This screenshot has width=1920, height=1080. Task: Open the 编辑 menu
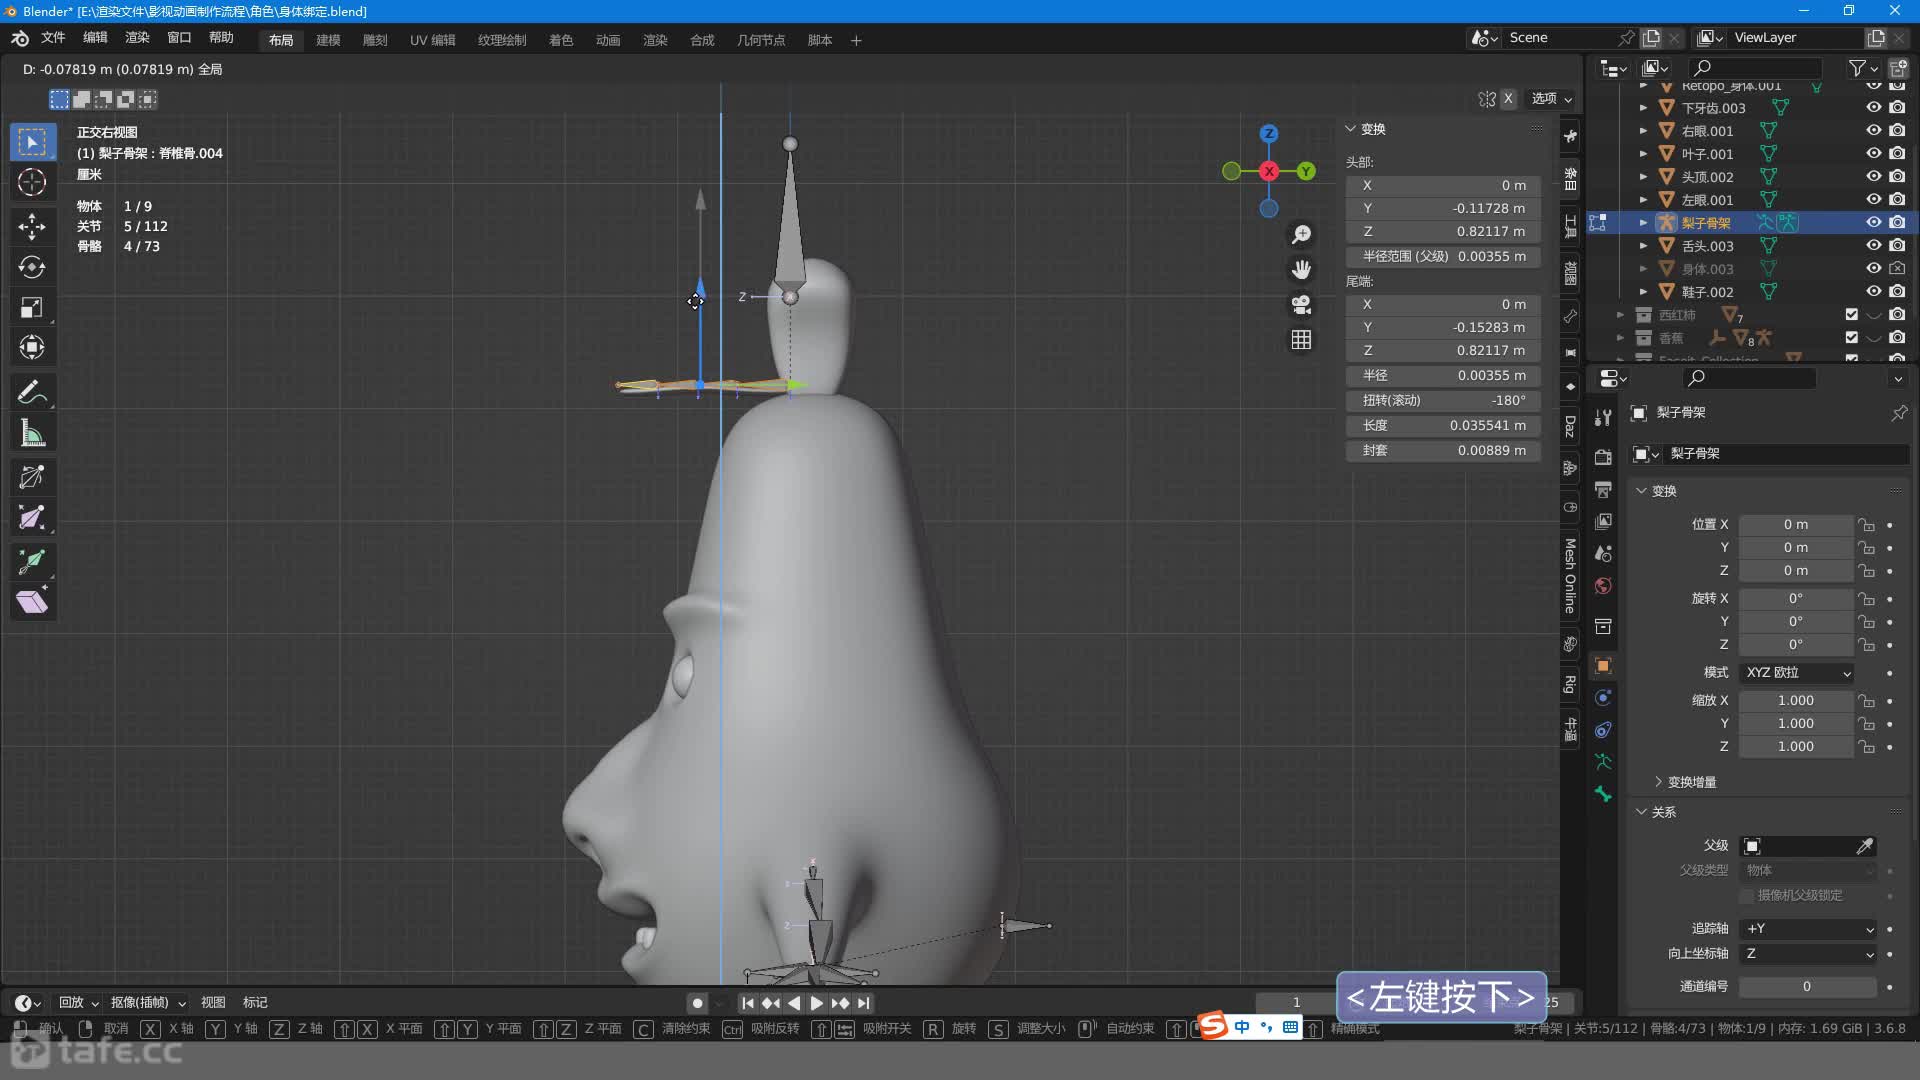(95, 38)
